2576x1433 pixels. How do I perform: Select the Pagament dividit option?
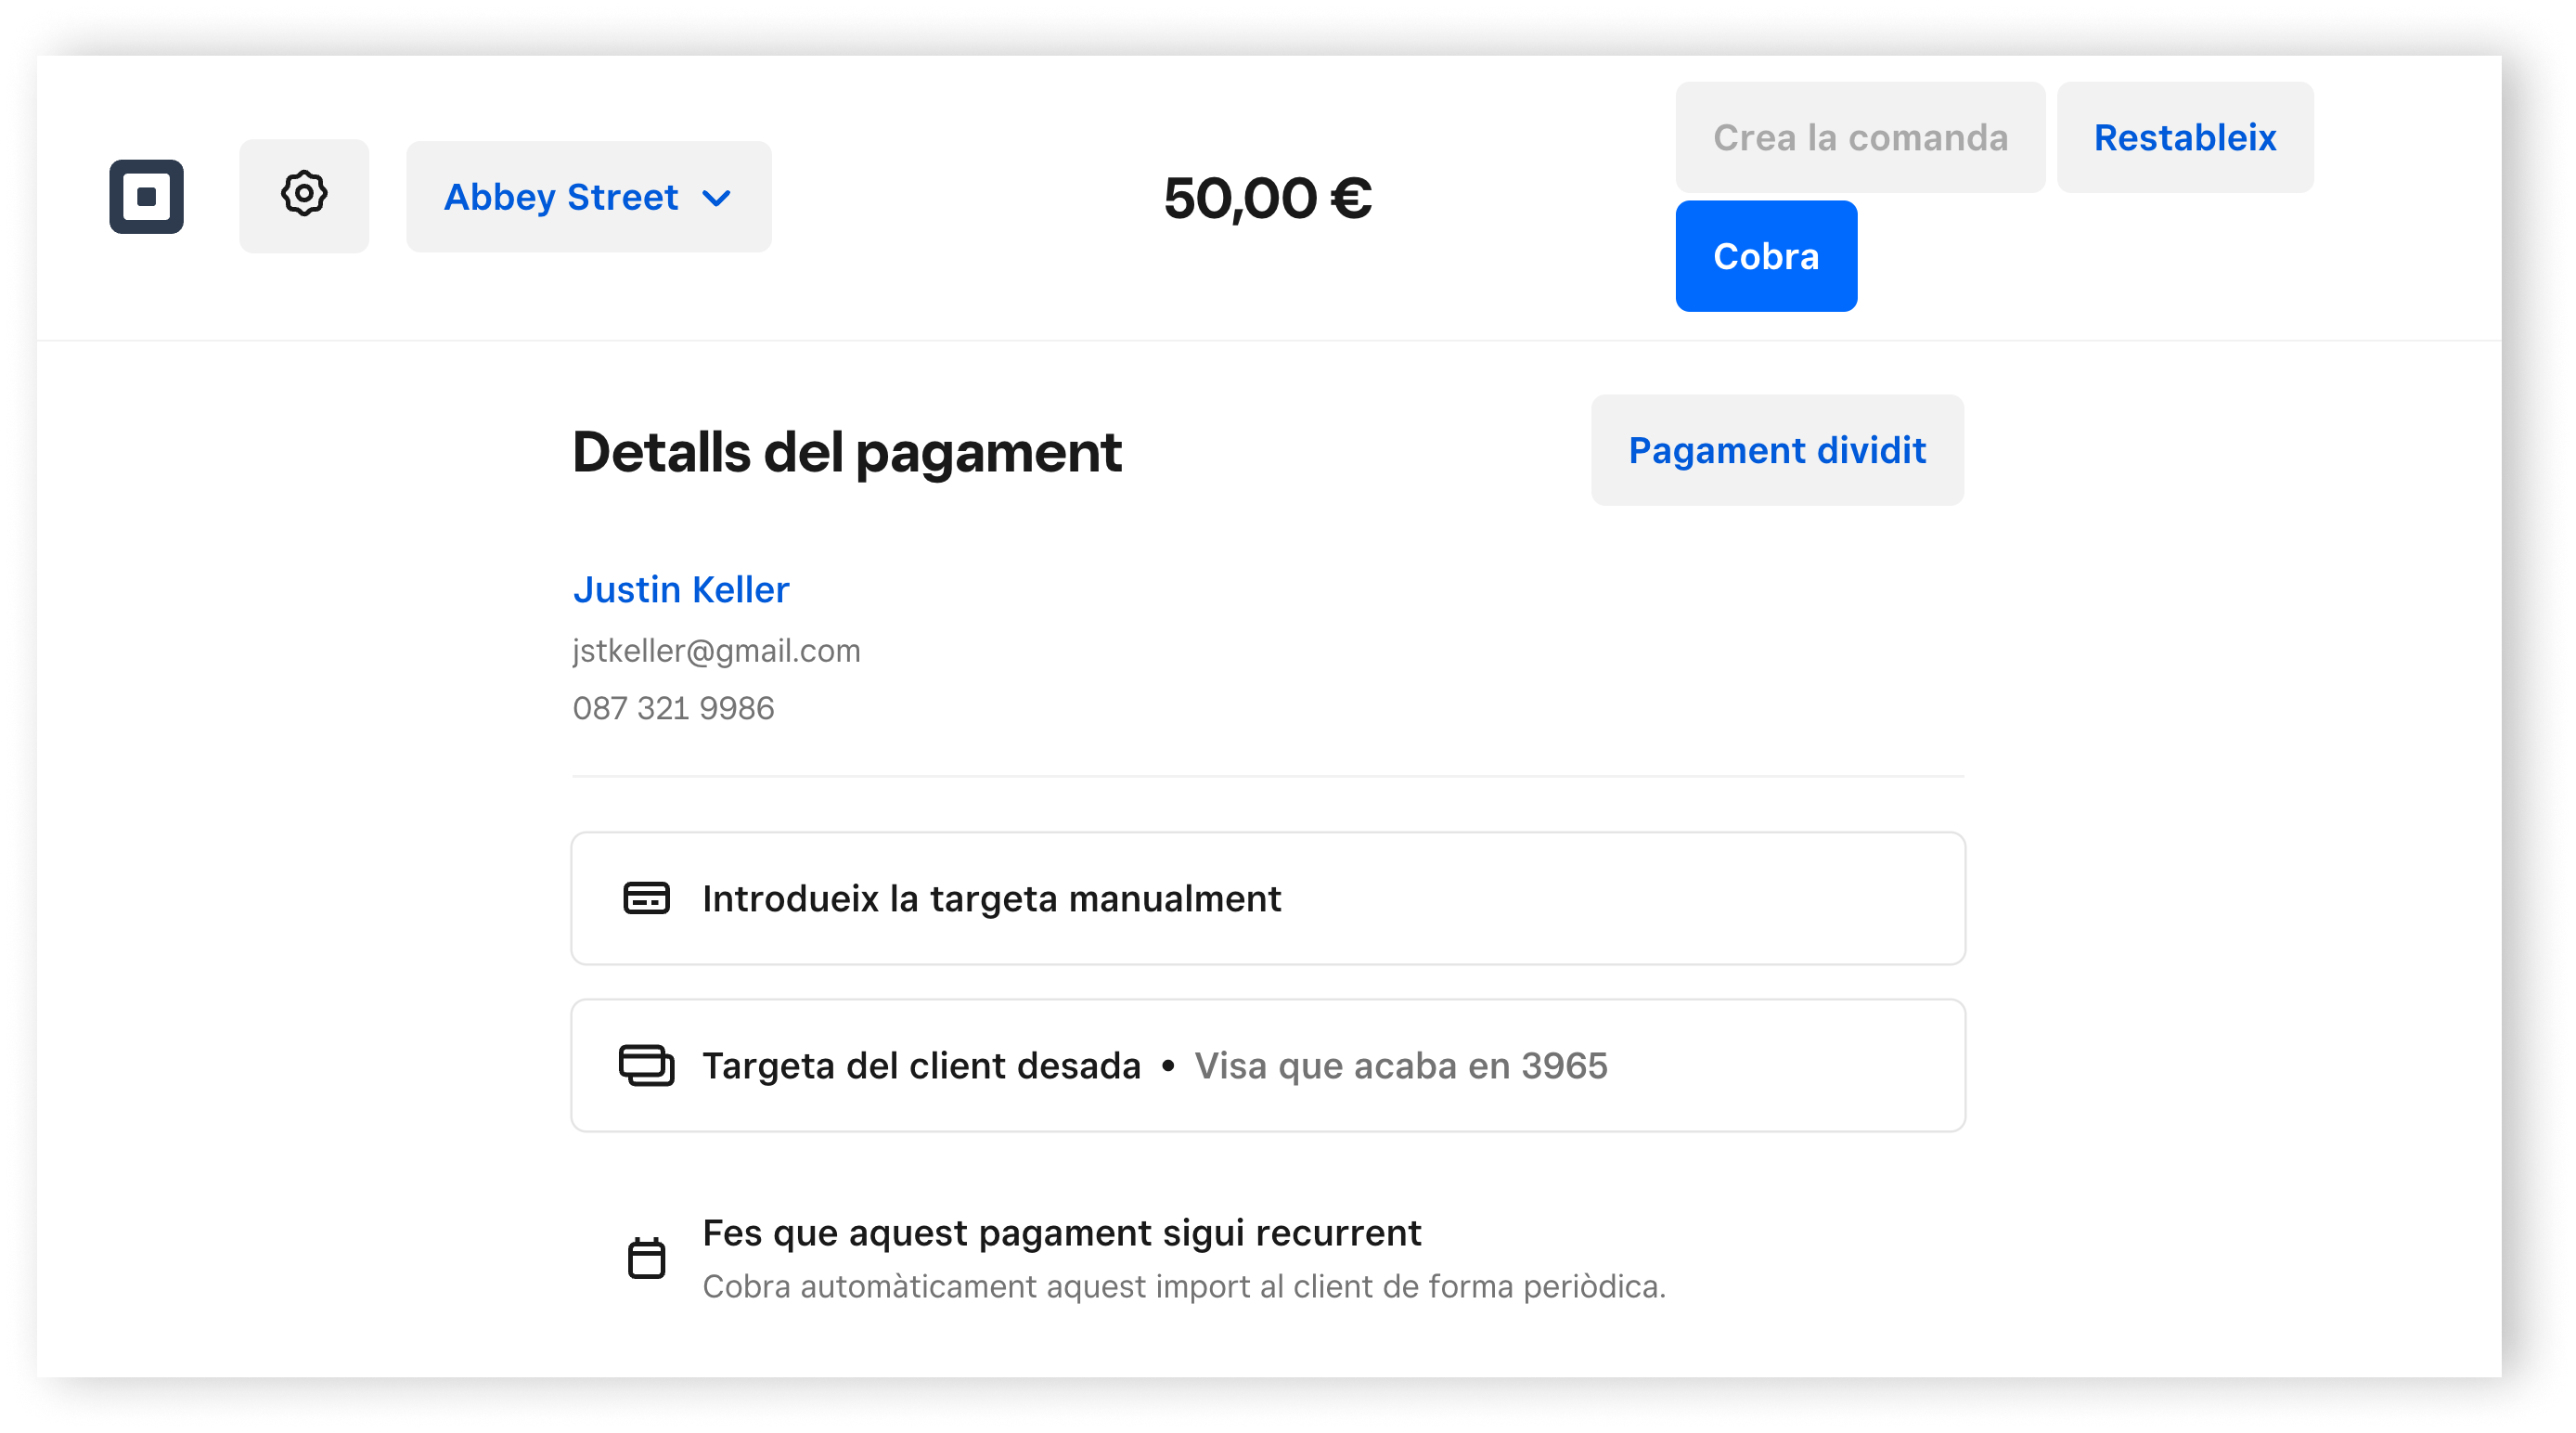(x=1777, y=450)
